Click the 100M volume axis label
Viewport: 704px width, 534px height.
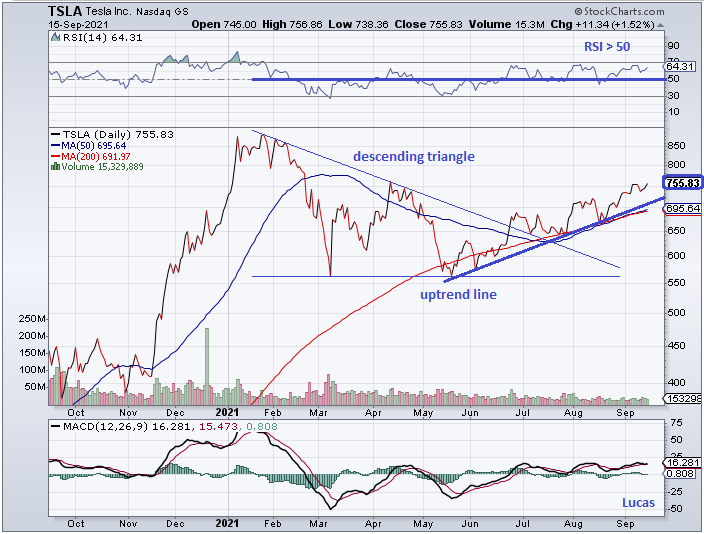(32, 370)
